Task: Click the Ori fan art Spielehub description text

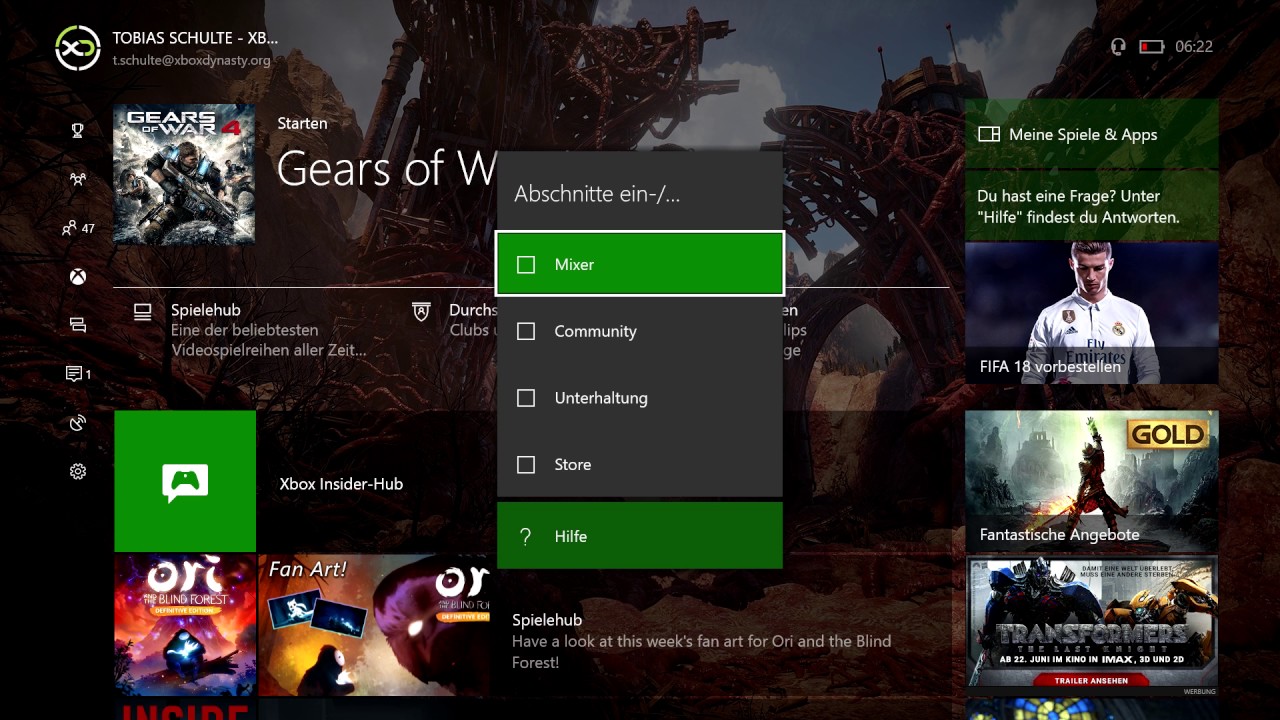Action: click(701, 651)
